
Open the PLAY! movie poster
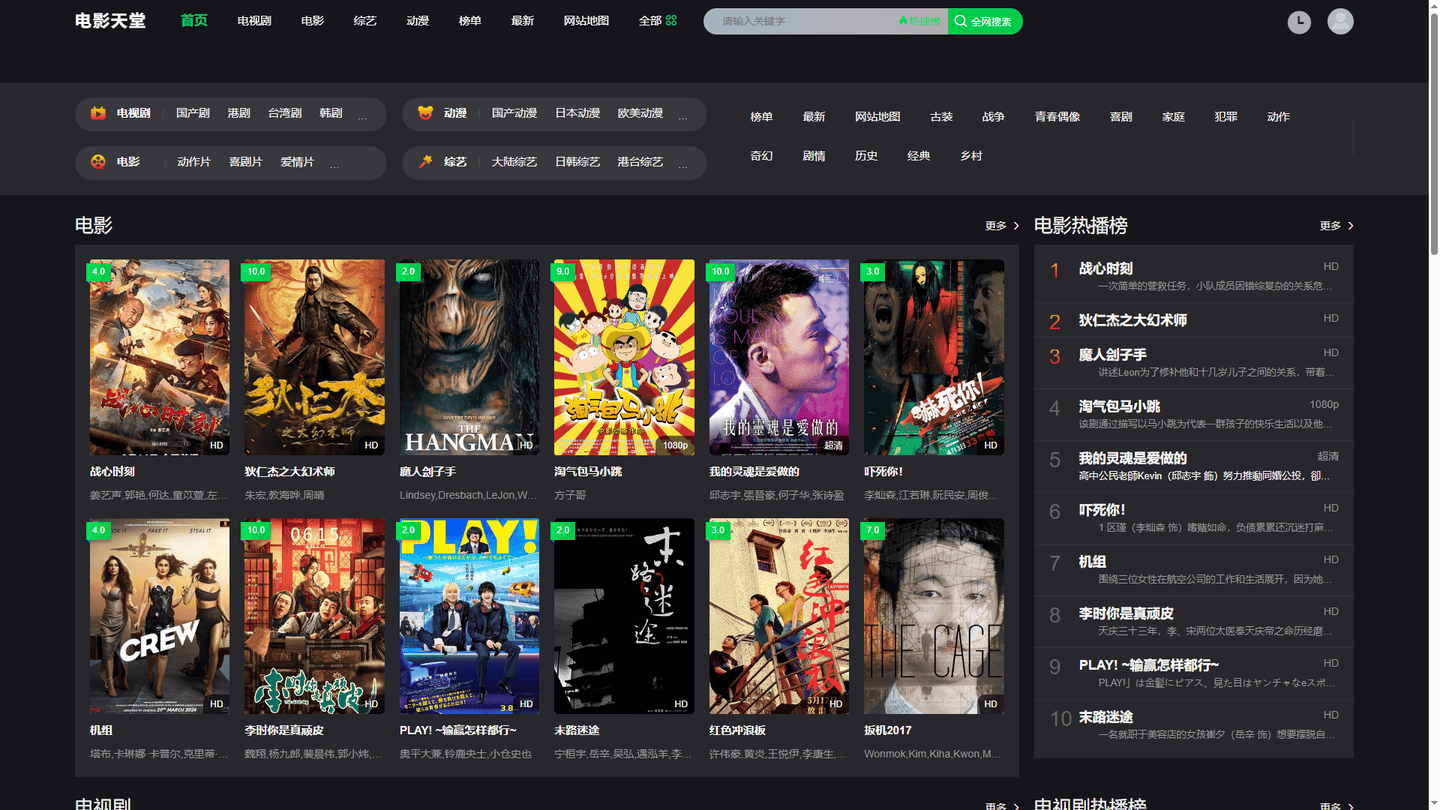click(469, 616)
